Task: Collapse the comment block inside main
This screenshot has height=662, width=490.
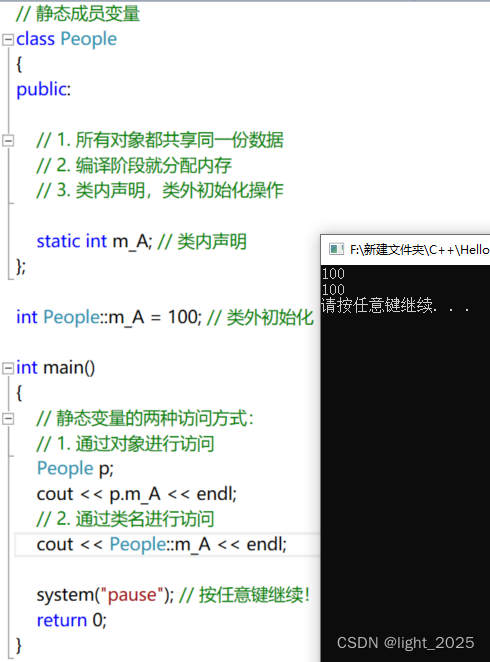Action: point(8,419)
